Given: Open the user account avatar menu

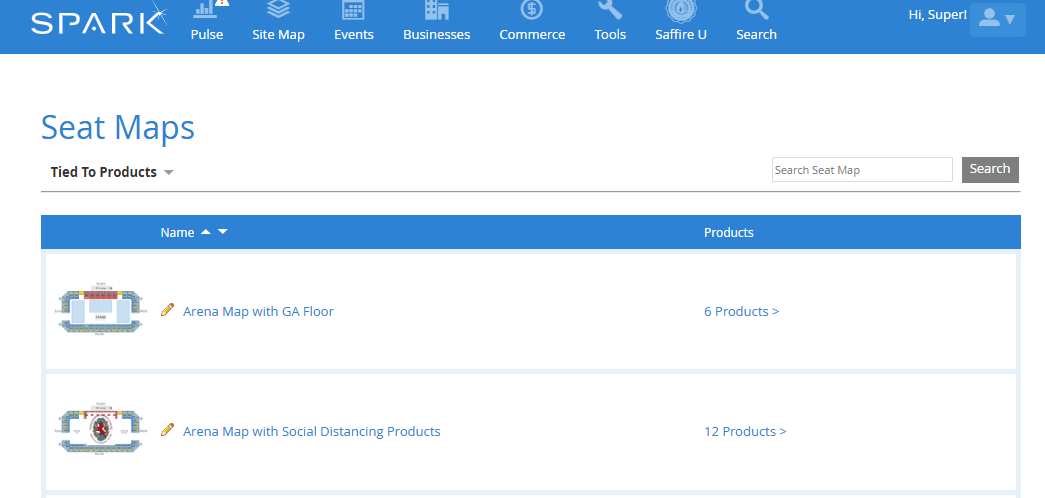Looking at the screenshot, I should (998, 19).
